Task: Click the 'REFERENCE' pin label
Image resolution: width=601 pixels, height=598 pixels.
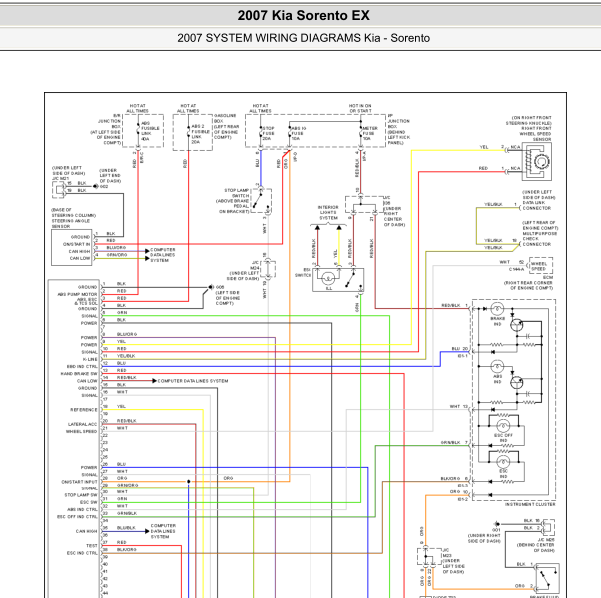Action: 84,410
